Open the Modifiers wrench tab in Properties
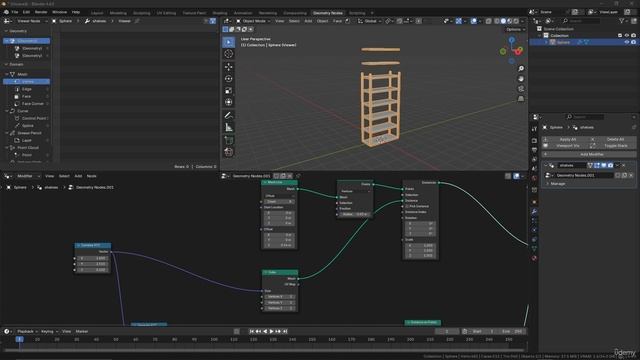The image size is (640, 360). 534,211
